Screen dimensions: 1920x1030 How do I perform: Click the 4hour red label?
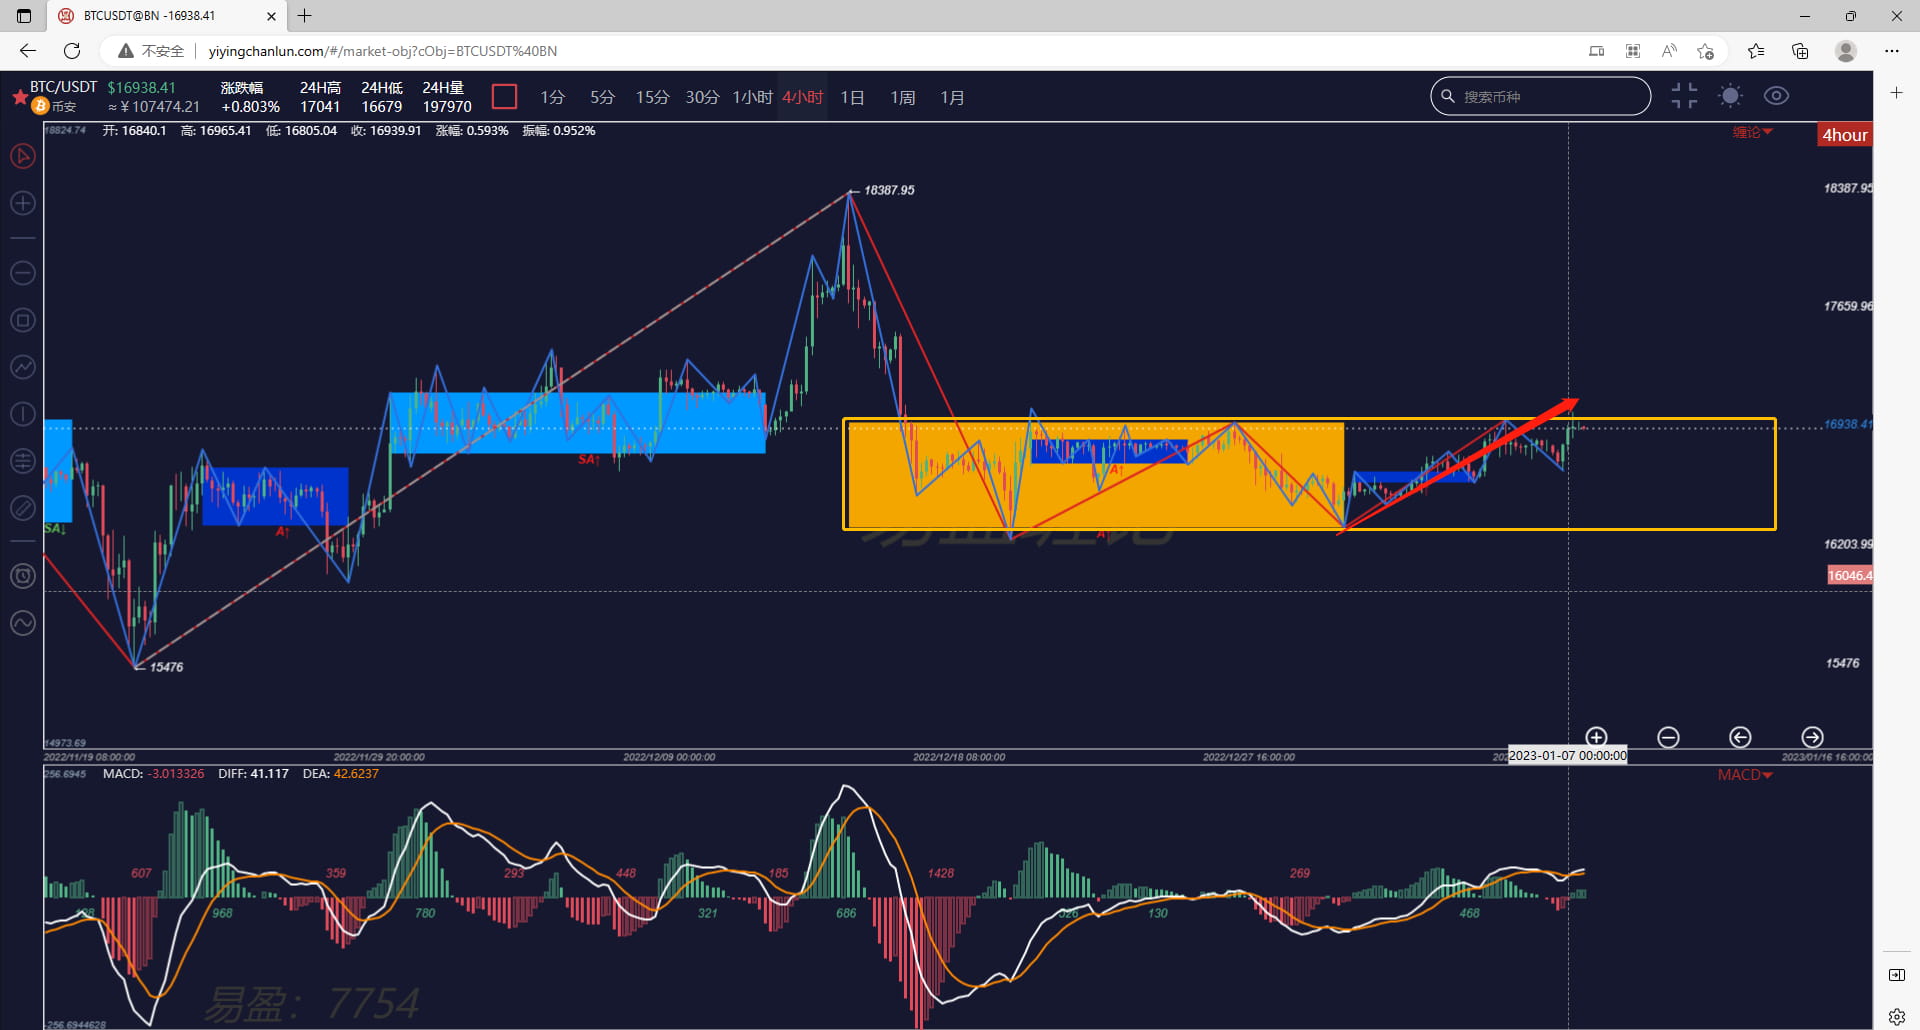point(1845,135)
